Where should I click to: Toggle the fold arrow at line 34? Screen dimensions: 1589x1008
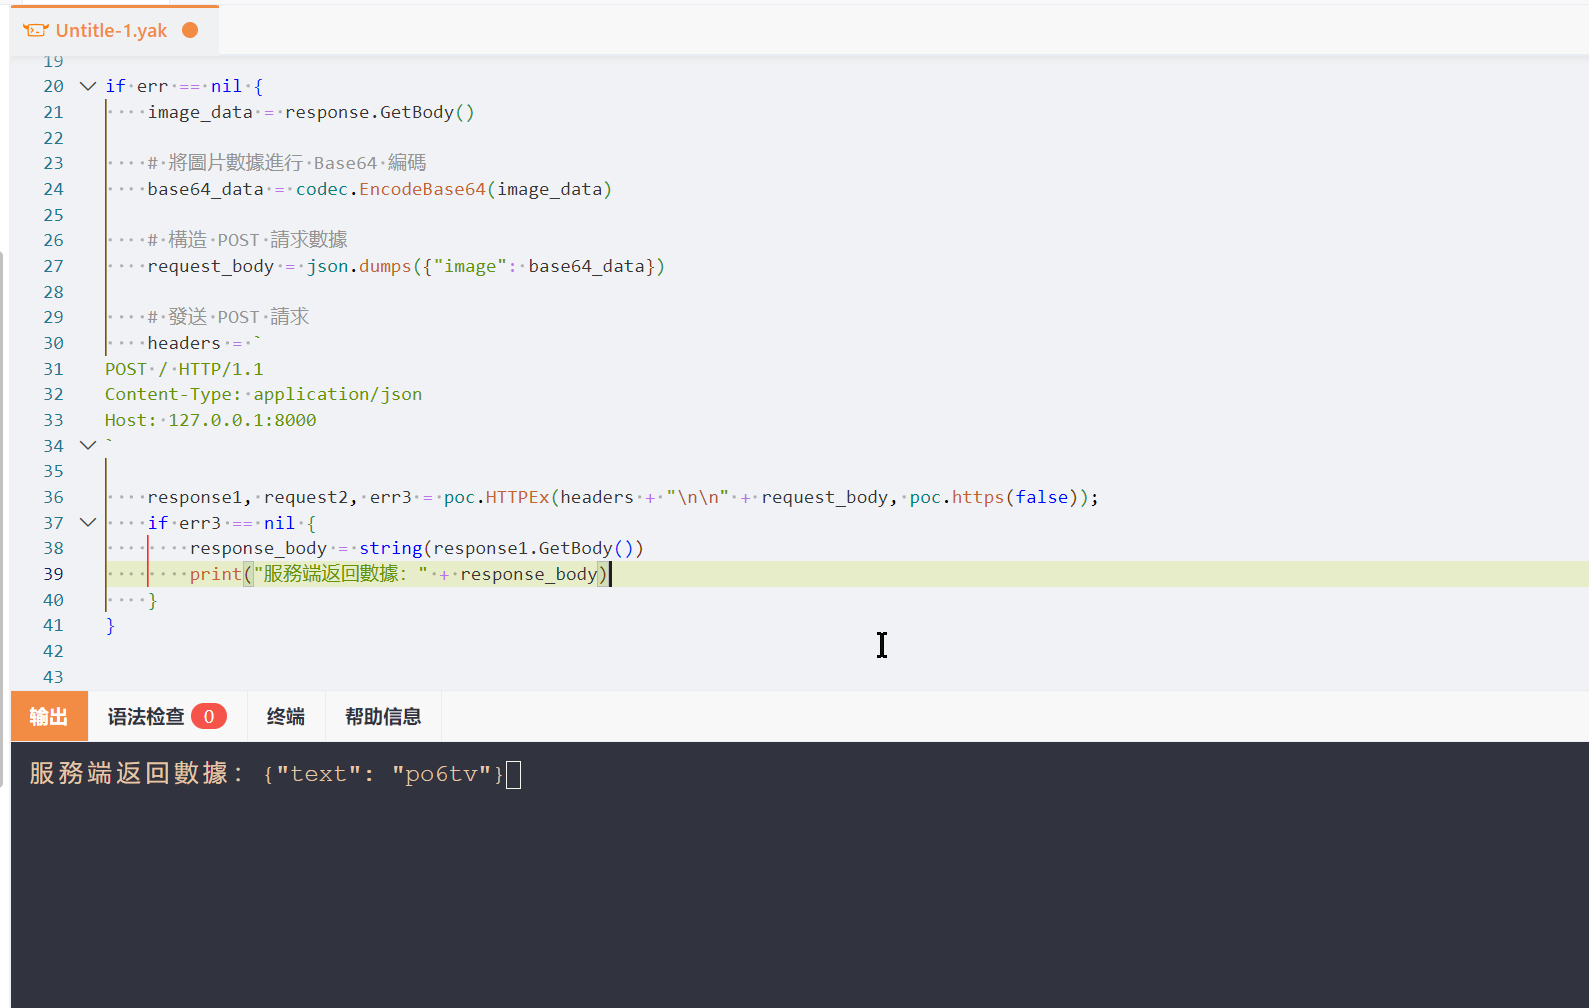[x=88, y=445]
